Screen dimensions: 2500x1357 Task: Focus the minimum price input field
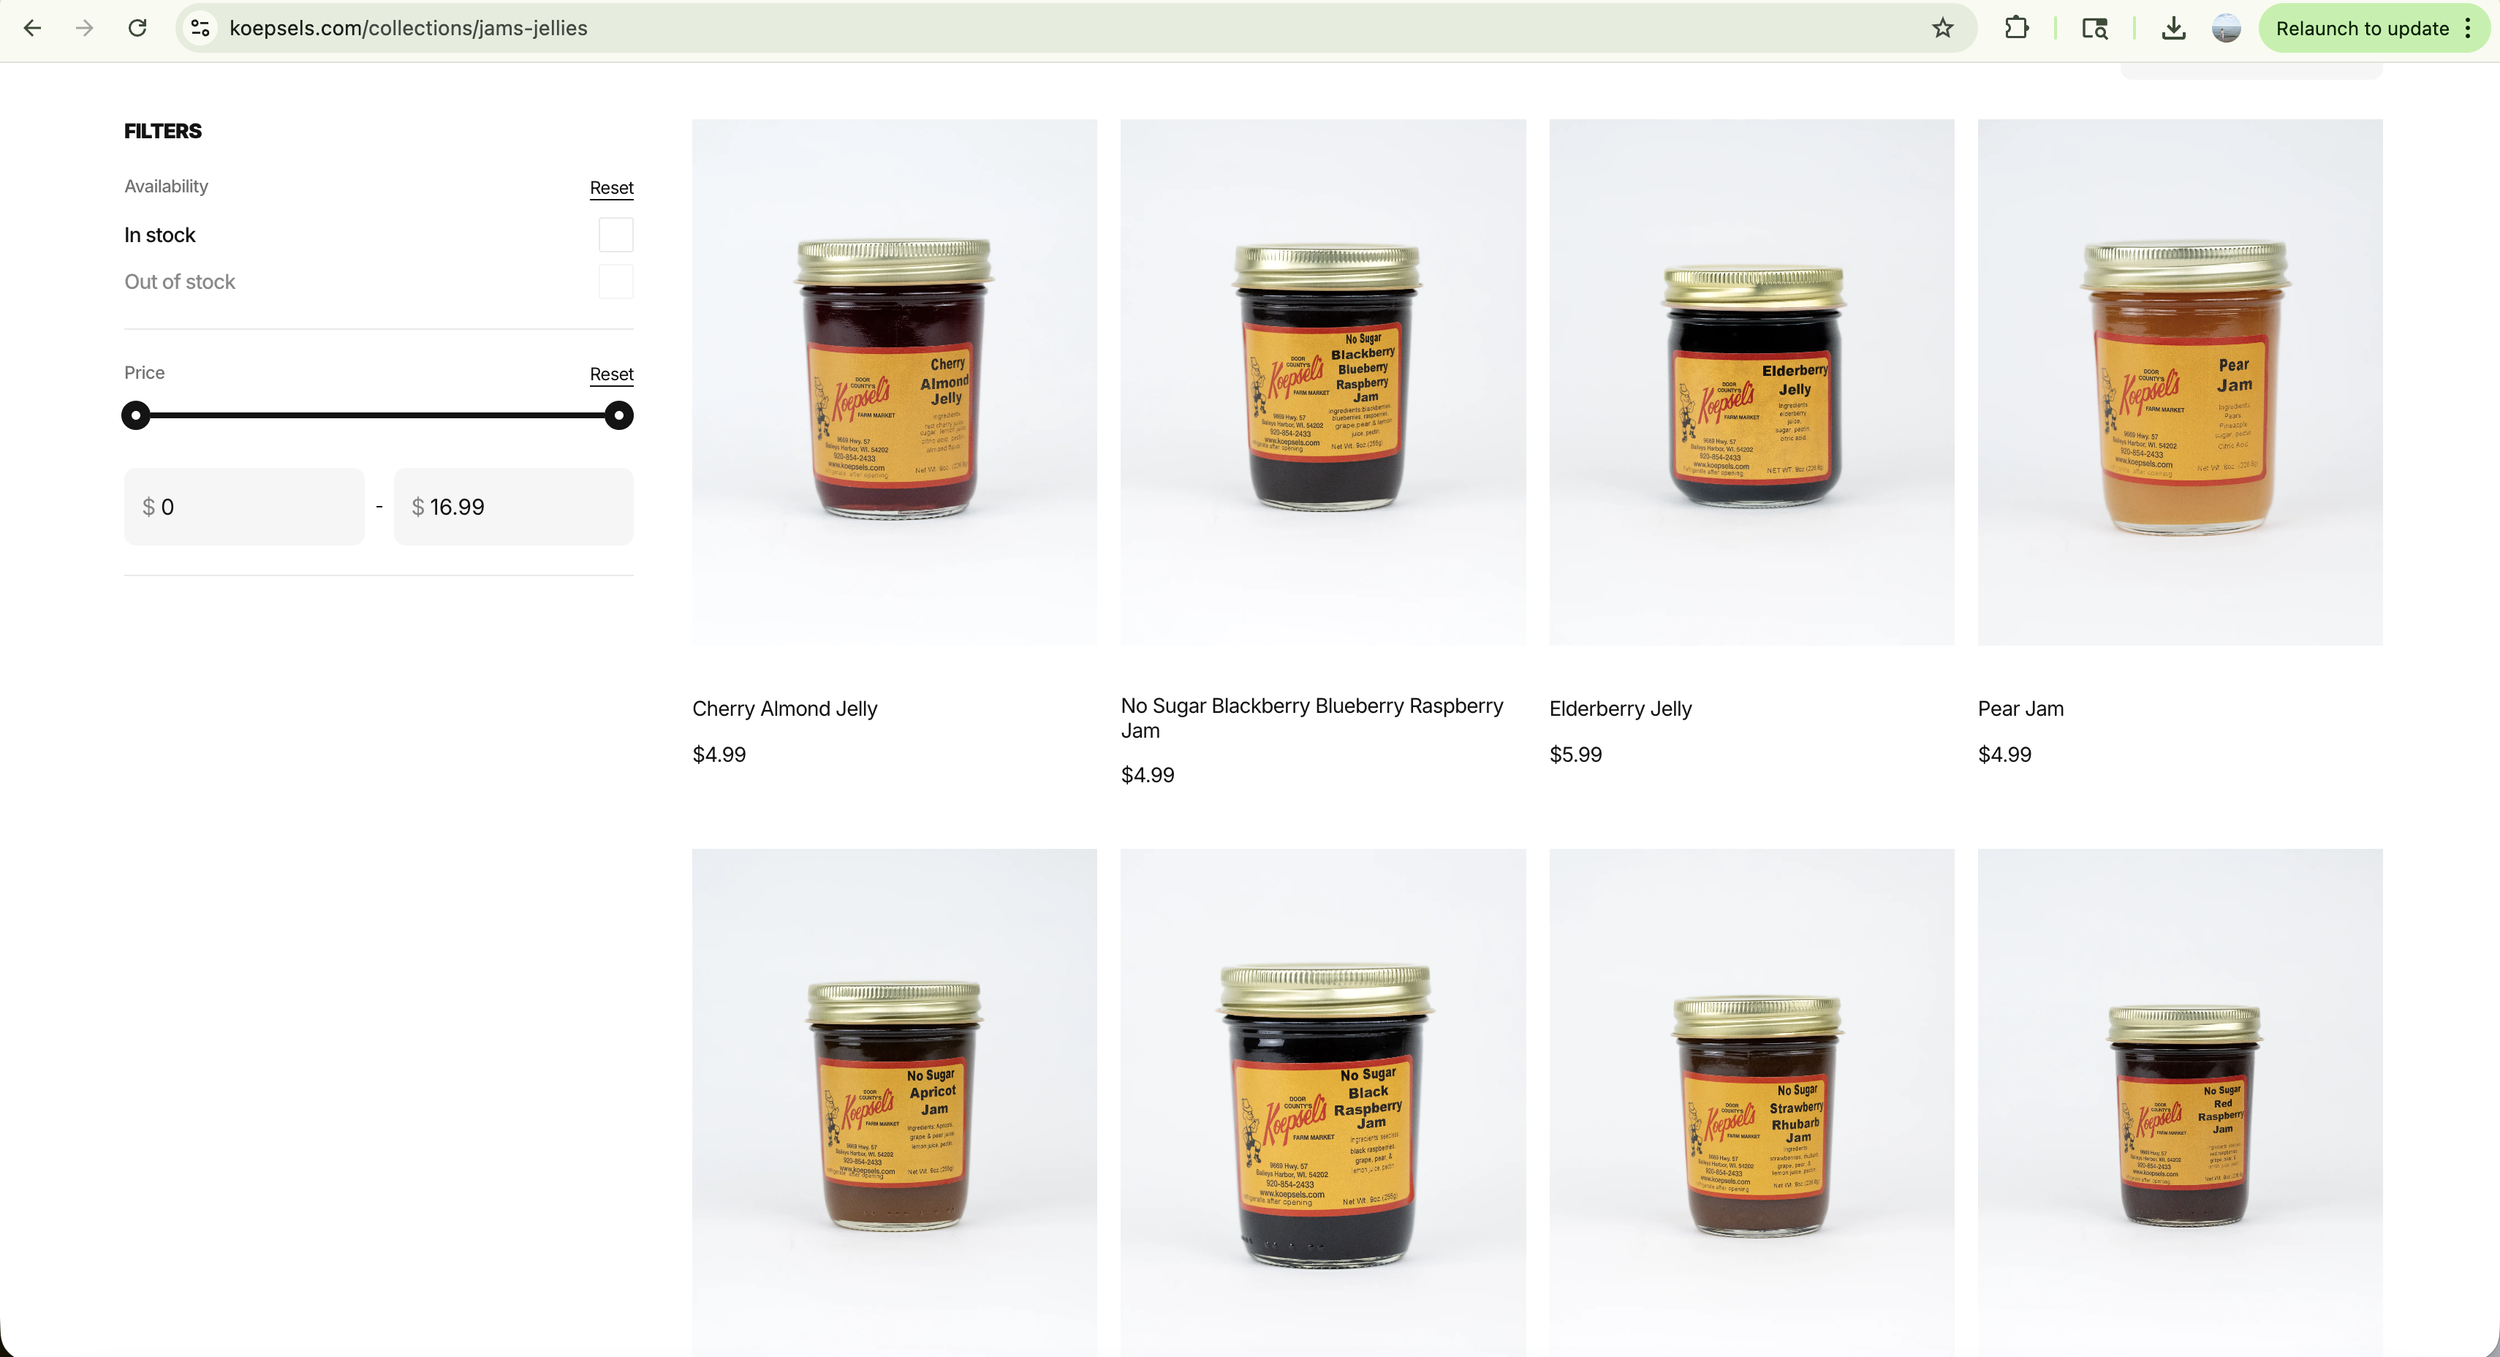tap(244, 507)
